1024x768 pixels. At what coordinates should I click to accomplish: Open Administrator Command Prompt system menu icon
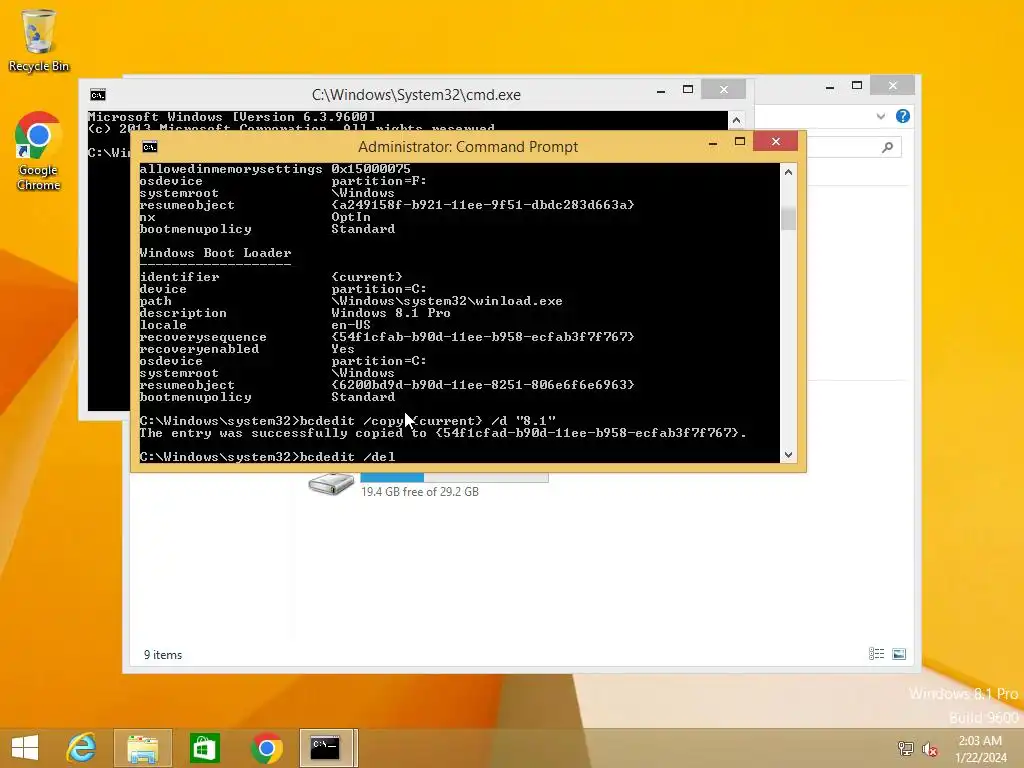150,147
